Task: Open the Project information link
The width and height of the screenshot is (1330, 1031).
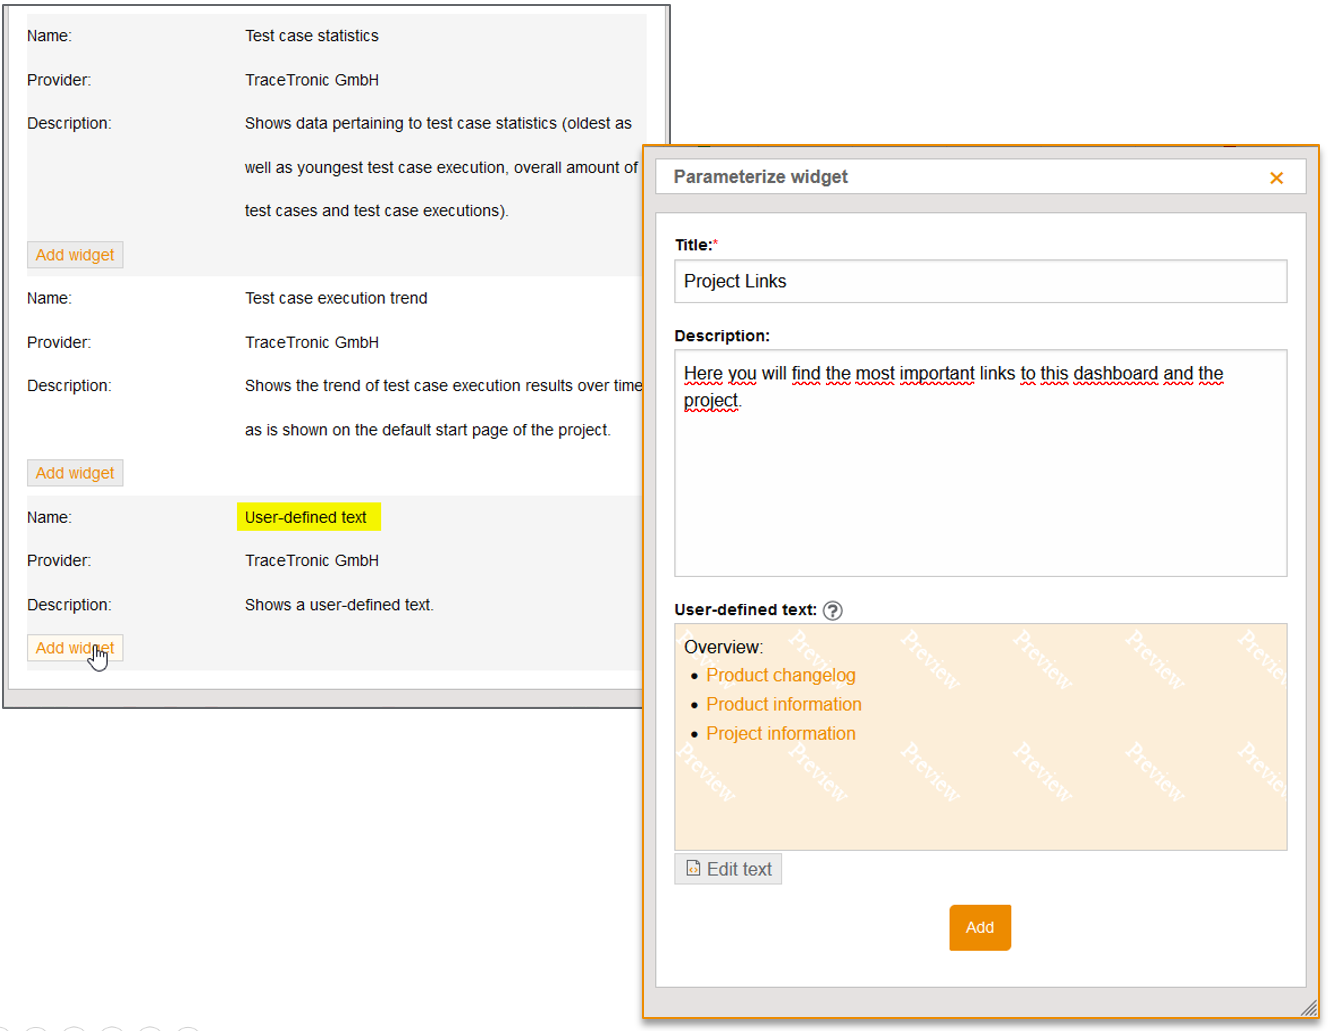Action: (781, 733)
